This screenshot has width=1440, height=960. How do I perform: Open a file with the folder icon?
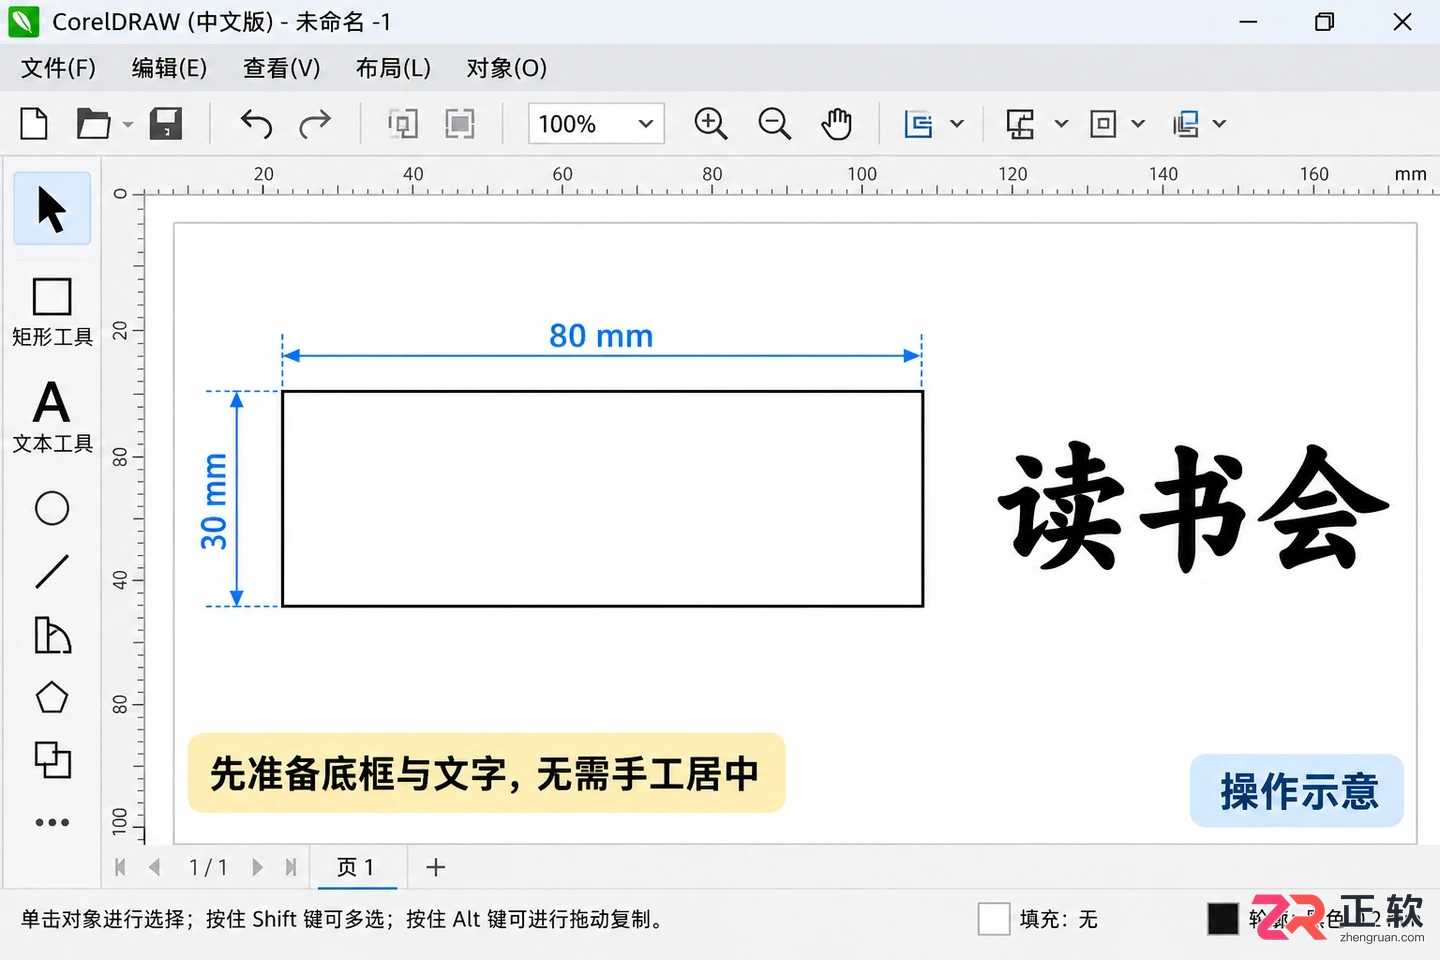point(93,124)
